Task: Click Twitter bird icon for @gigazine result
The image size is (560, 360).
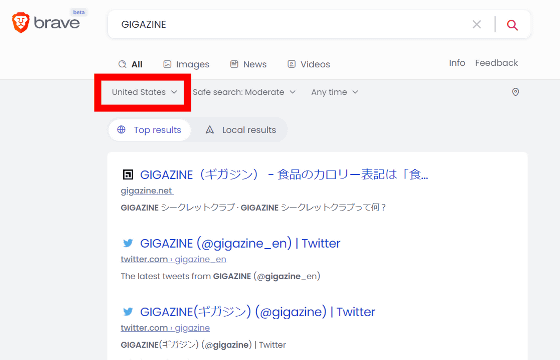Action: pyautogui.click(x=128, y=312)
